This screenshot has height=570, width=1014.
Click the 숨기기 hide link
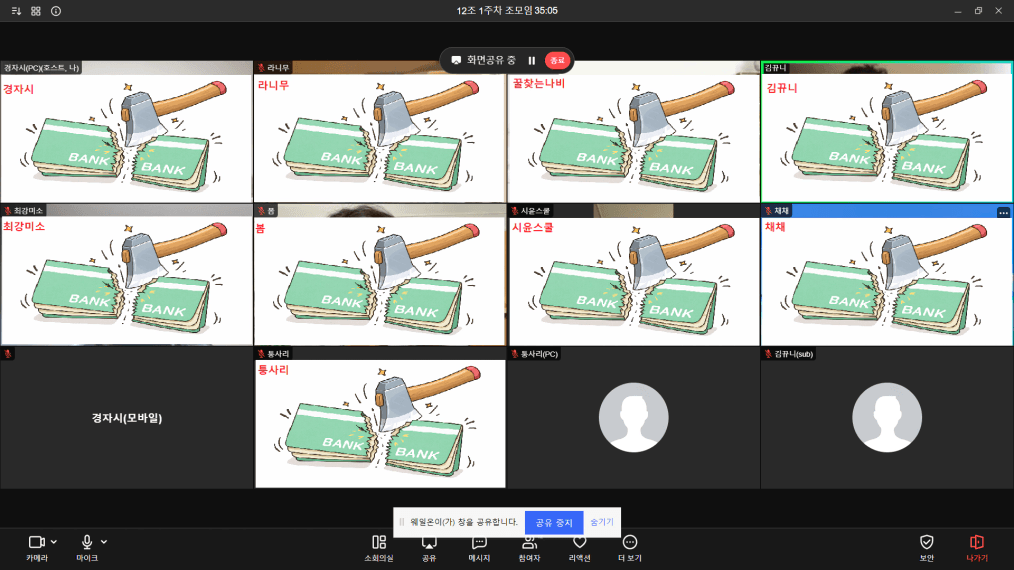[x=601, y=522]
